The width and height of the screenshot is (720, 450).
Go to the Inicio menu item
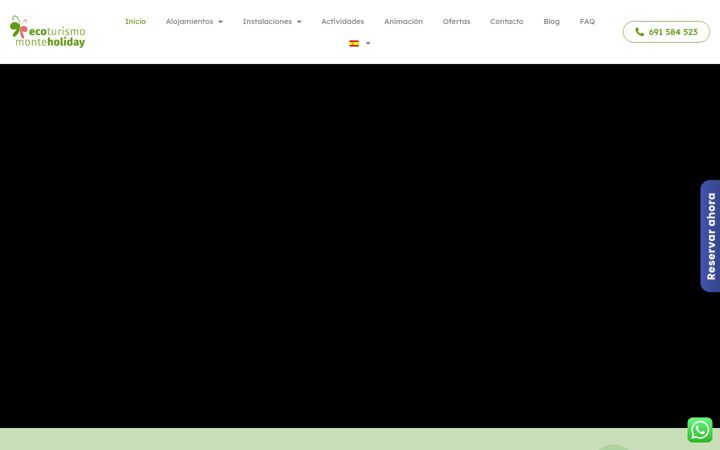pyautogui.click(x=135, y=21)
